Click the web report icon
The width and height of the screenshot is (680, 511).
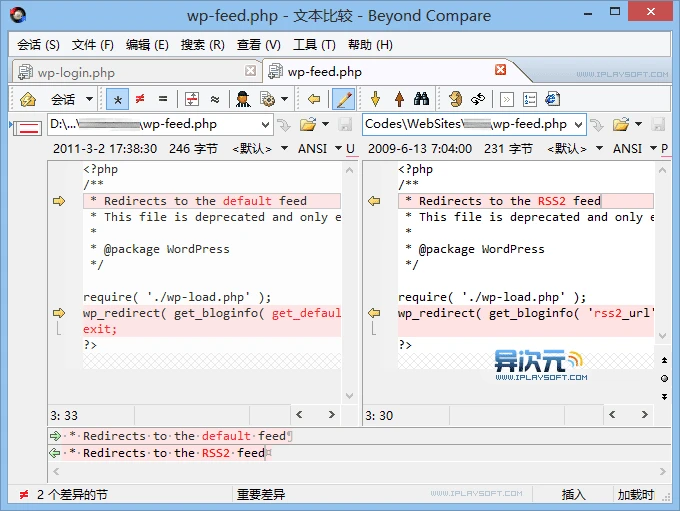point(552,99)
